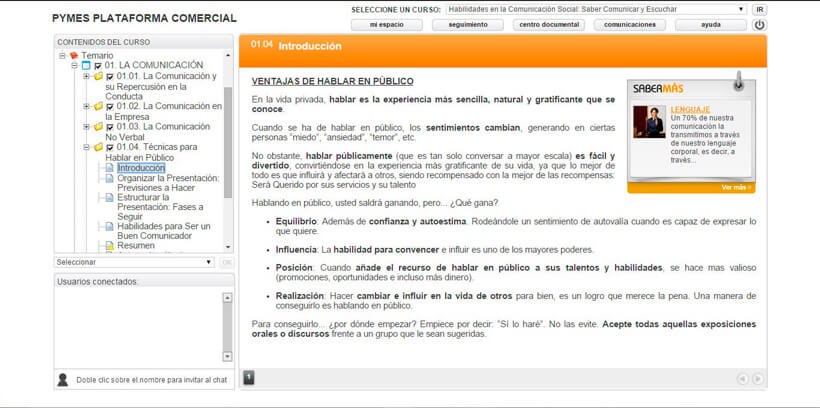Screen dimensions: 820x408
Task: Click the course tree scroll-down arrow
Action: pos(227,247)
